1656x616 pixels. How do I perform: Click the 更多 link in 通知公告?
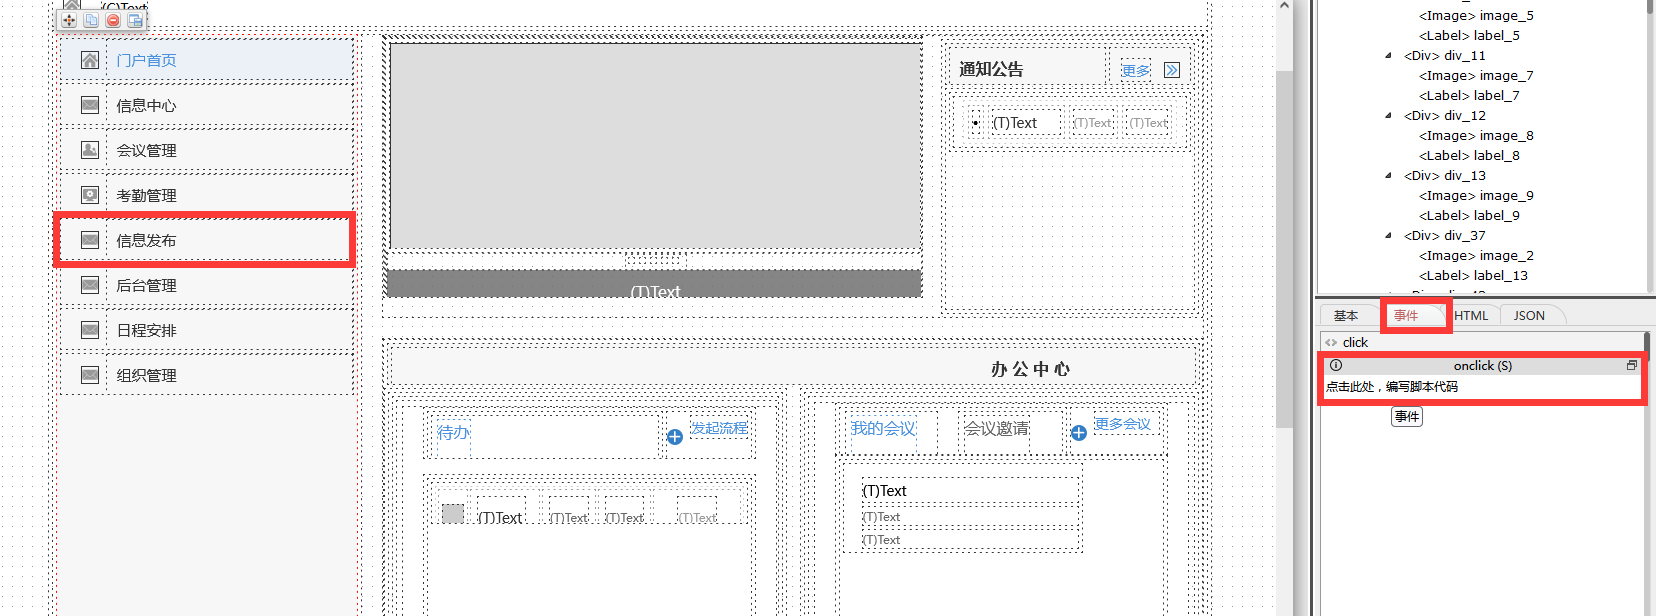(x=1135, y=71)
